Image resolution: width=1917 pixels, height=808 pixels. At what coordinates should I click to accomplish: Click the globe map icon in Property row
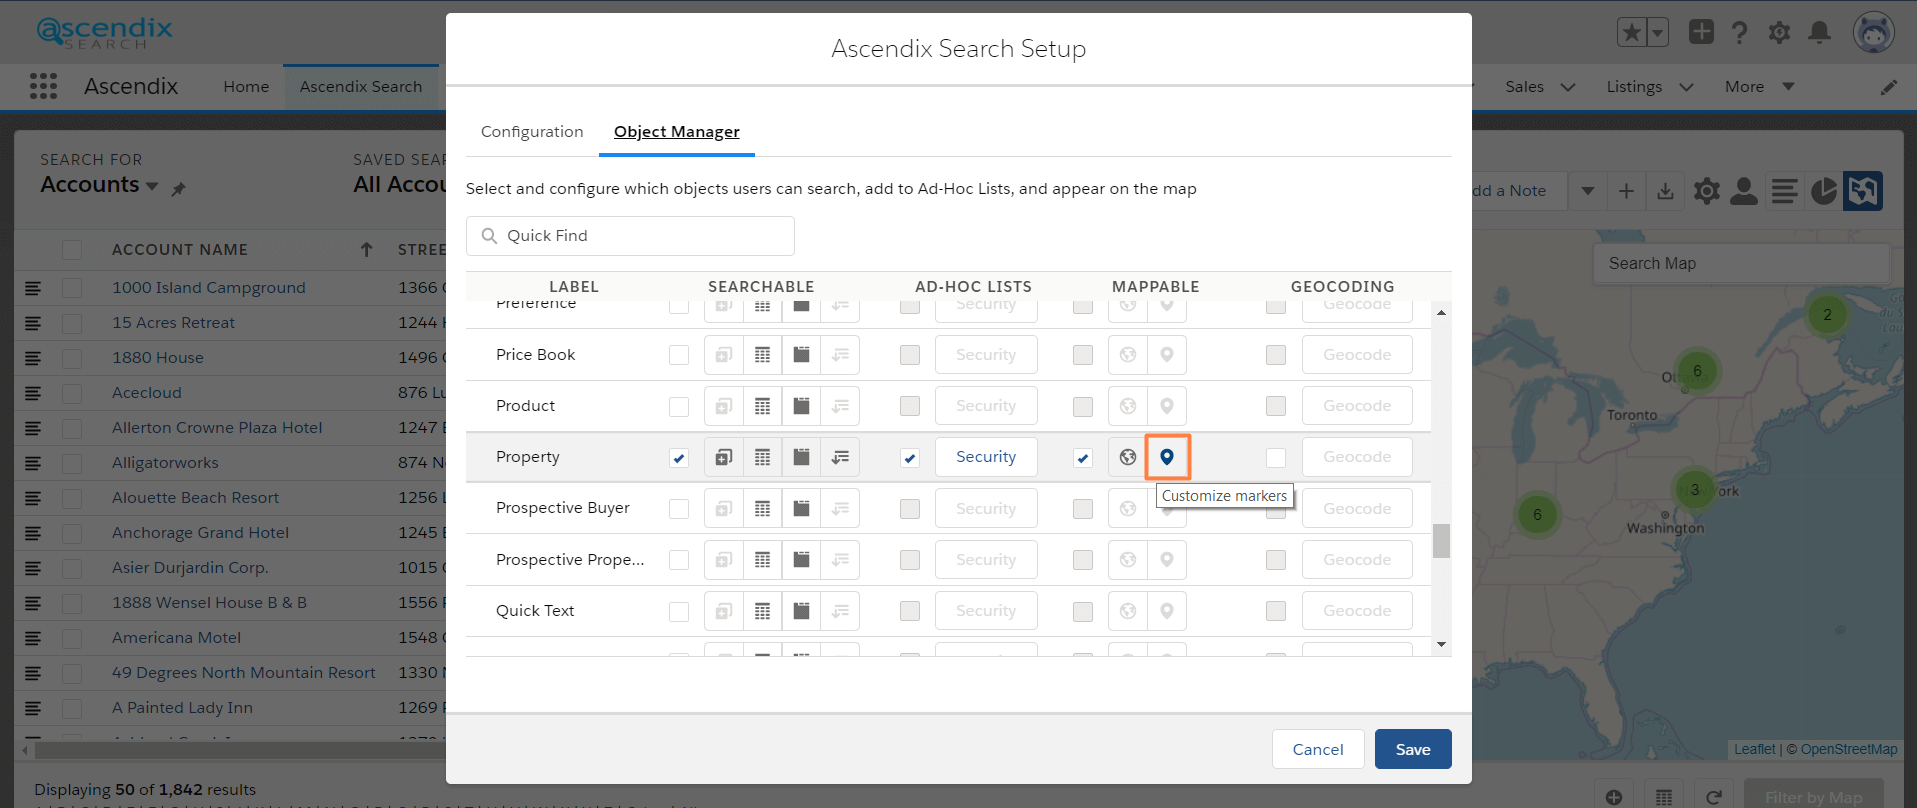1128,457
